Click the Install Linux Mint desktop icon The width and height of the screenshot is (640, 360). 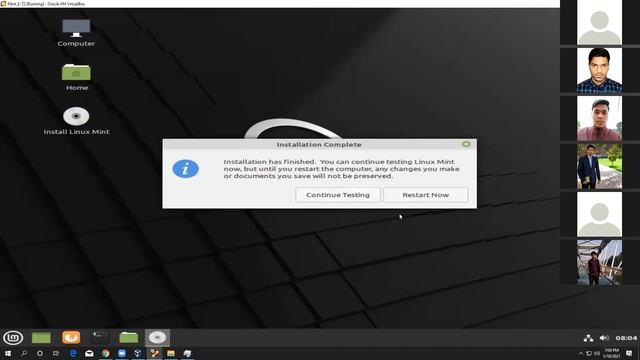pyautogui.click(x=76, y=121)
